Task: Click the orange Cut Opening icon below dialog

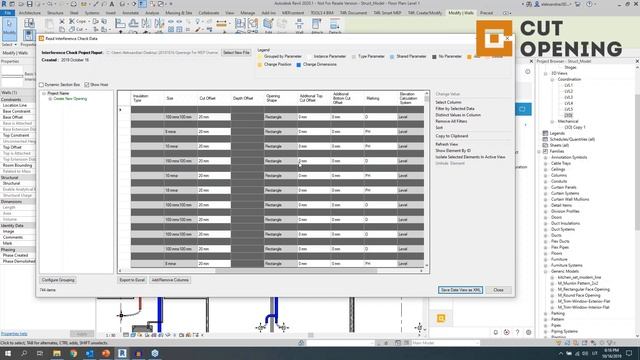Action: point(441,318)
